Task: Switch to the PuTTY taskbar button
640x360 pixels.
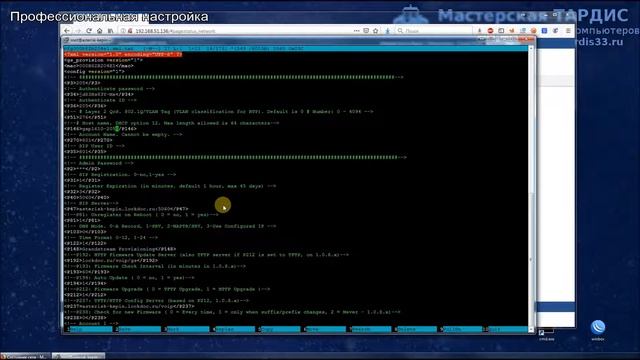Action: 78,356
